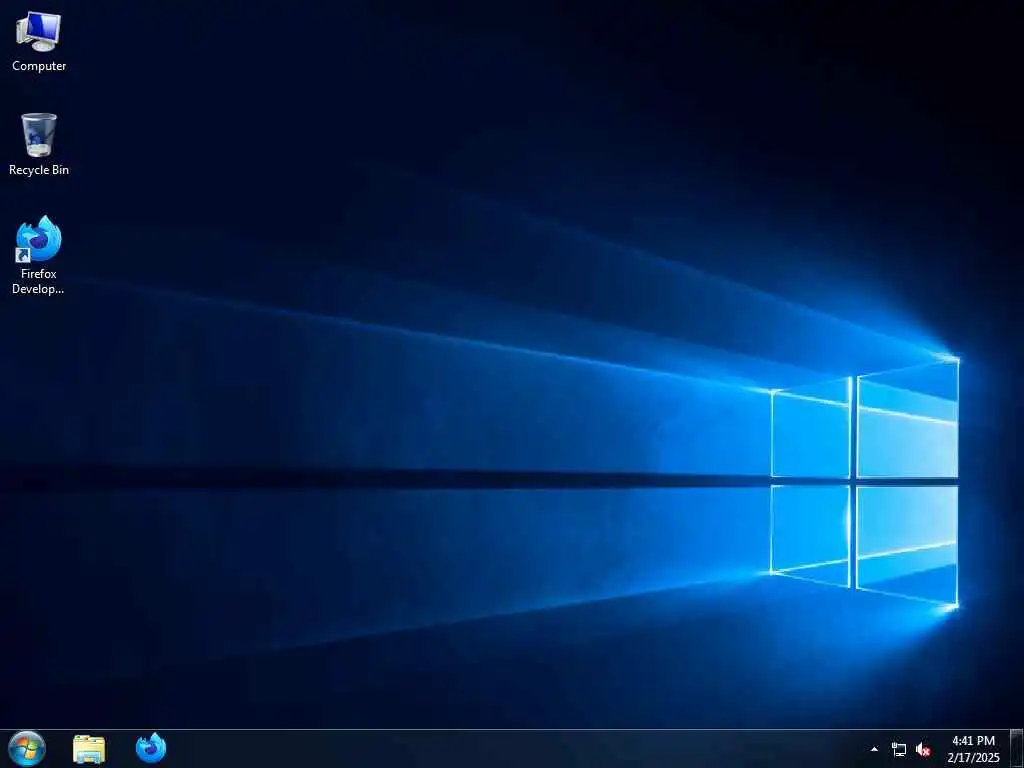
Task: Select the Firefox Developer Edition desktop shortcut
Action: click(x=39, y=255)
